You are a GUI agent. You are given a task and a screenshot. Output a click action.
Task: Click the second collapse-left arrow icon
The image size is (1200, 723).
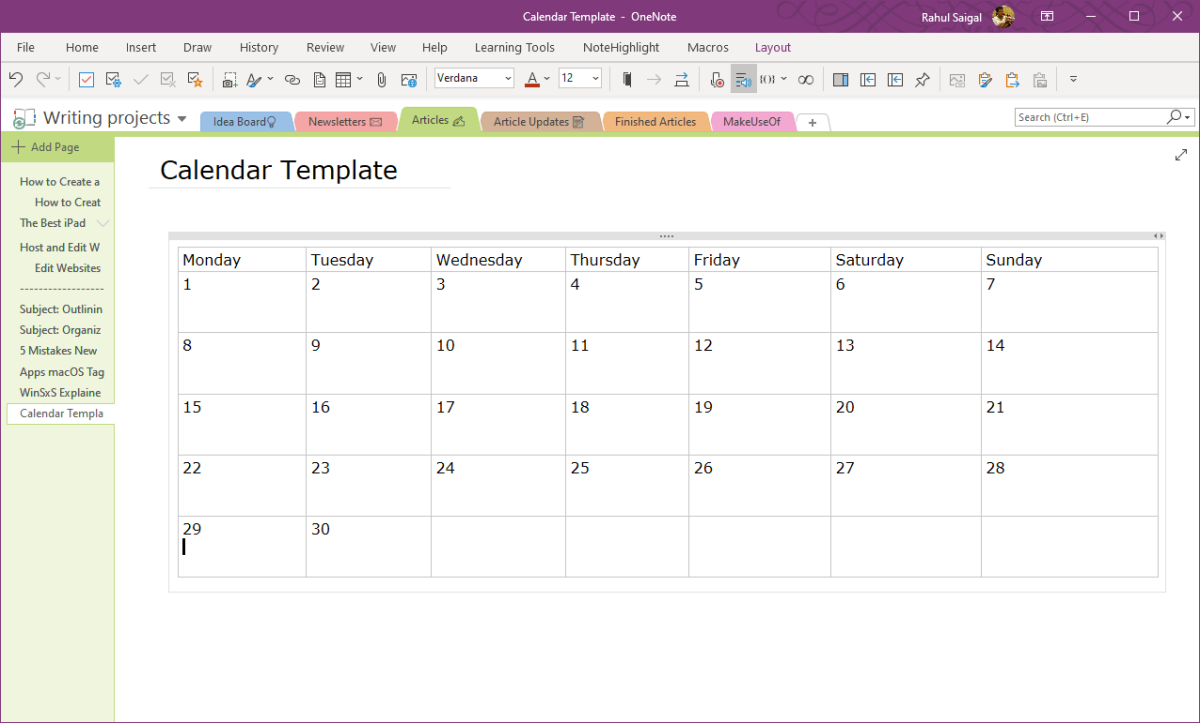coord(895,79)
